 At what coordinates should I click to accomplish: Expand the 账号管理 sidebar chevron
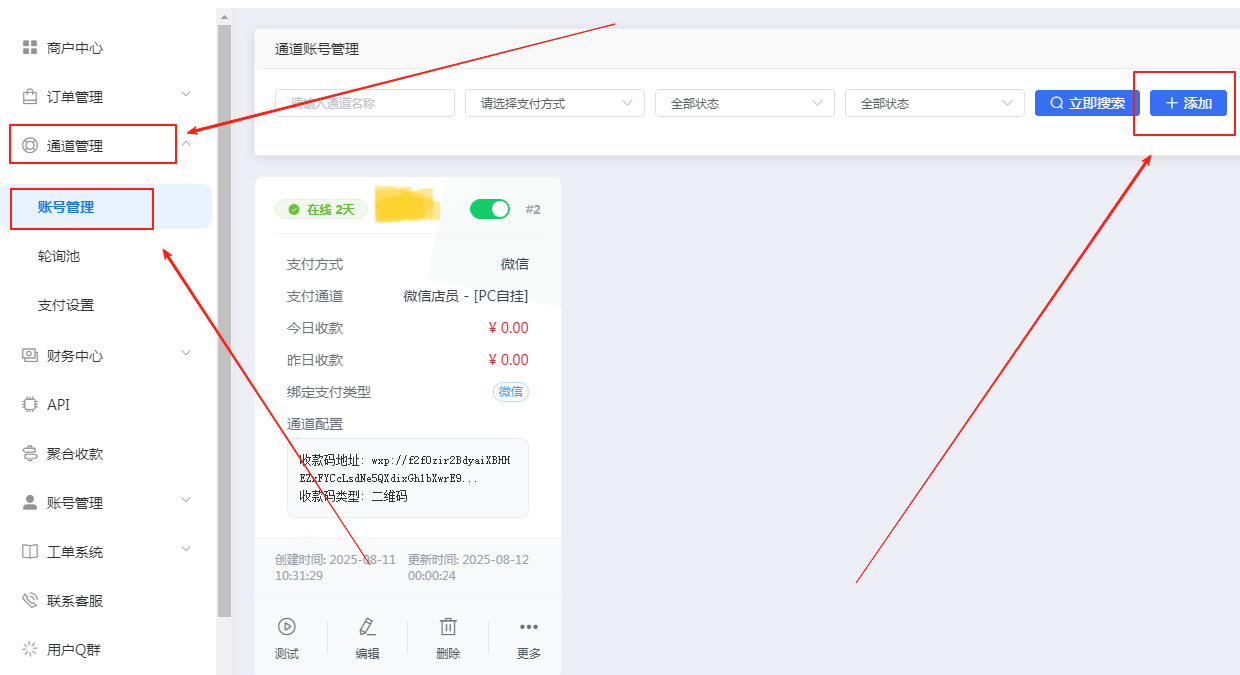click(186, 499)
